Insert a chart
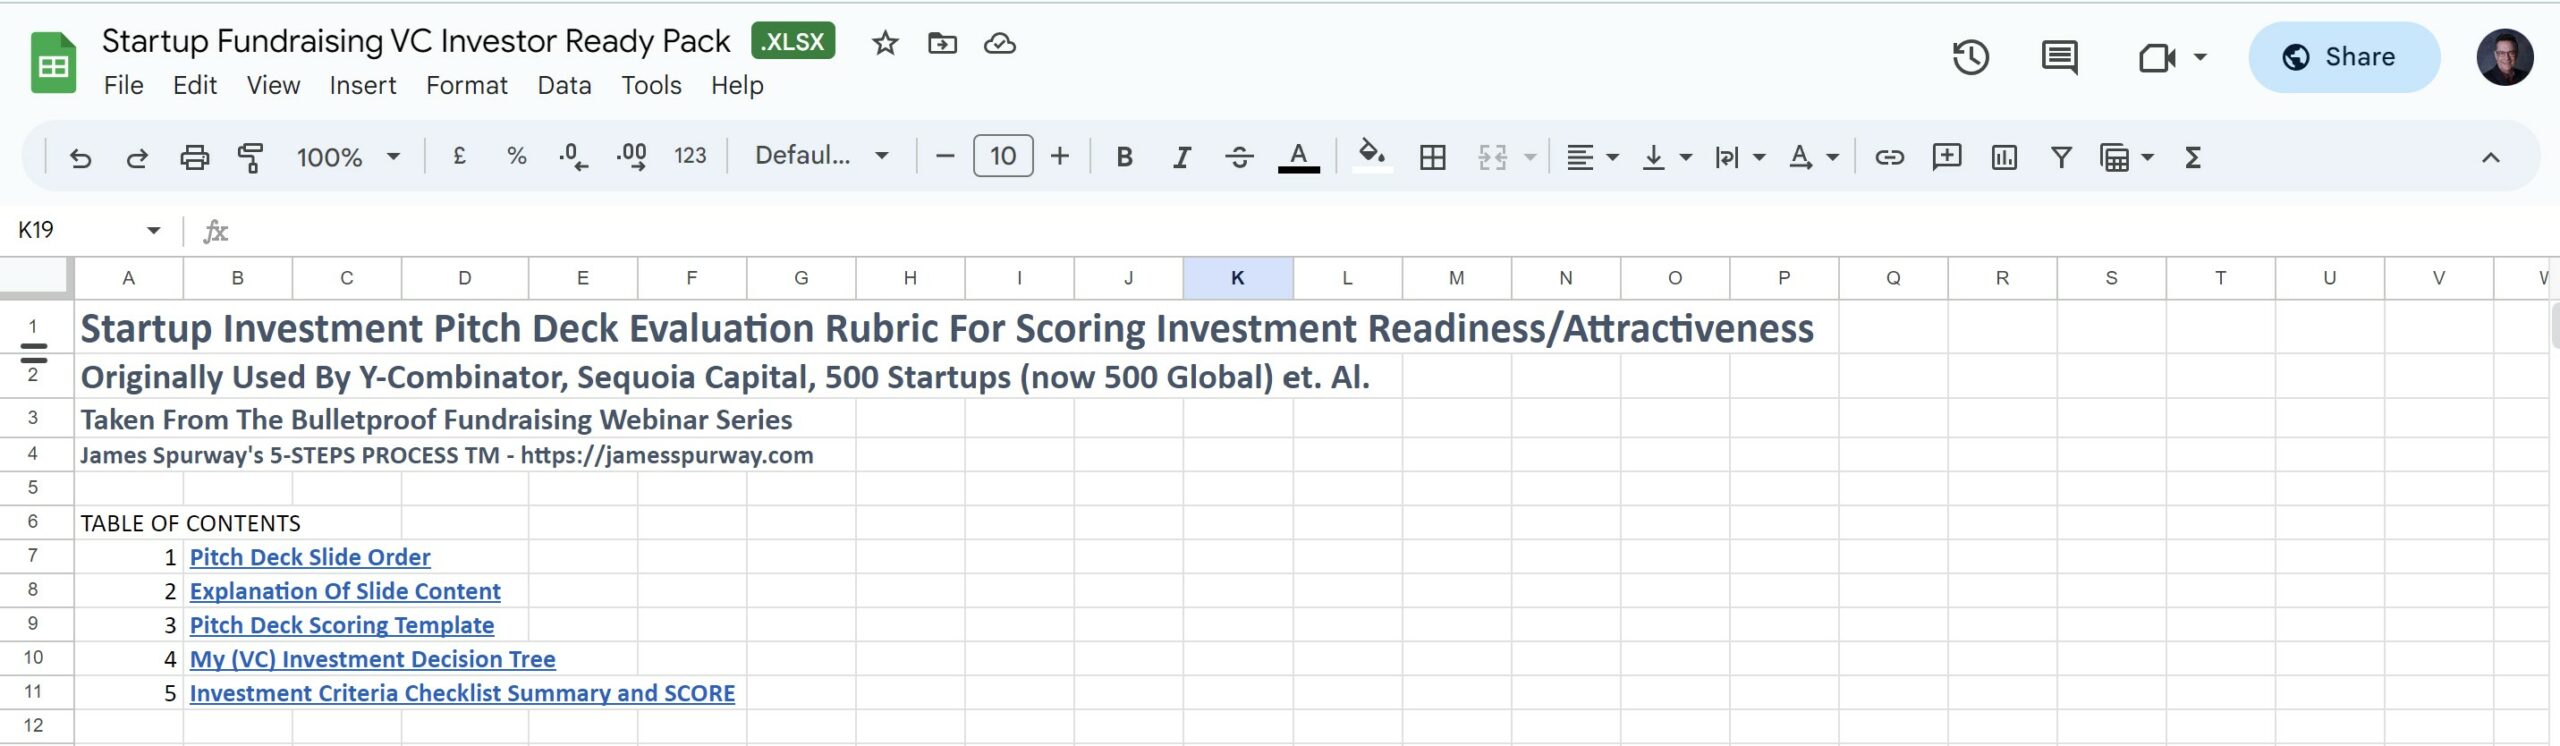Screen dimensions: 2560x746 (x=2004, y=157)
